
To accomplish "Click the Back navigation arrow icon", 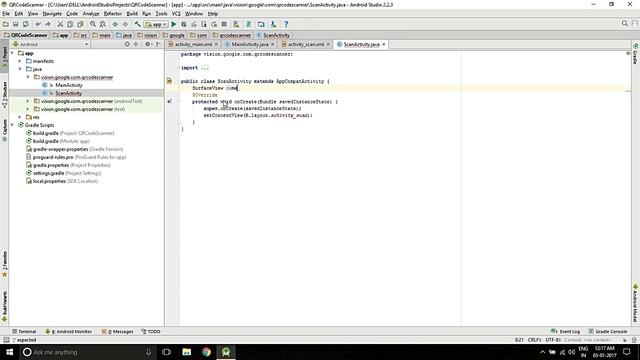I will click(x=115, y=24).
